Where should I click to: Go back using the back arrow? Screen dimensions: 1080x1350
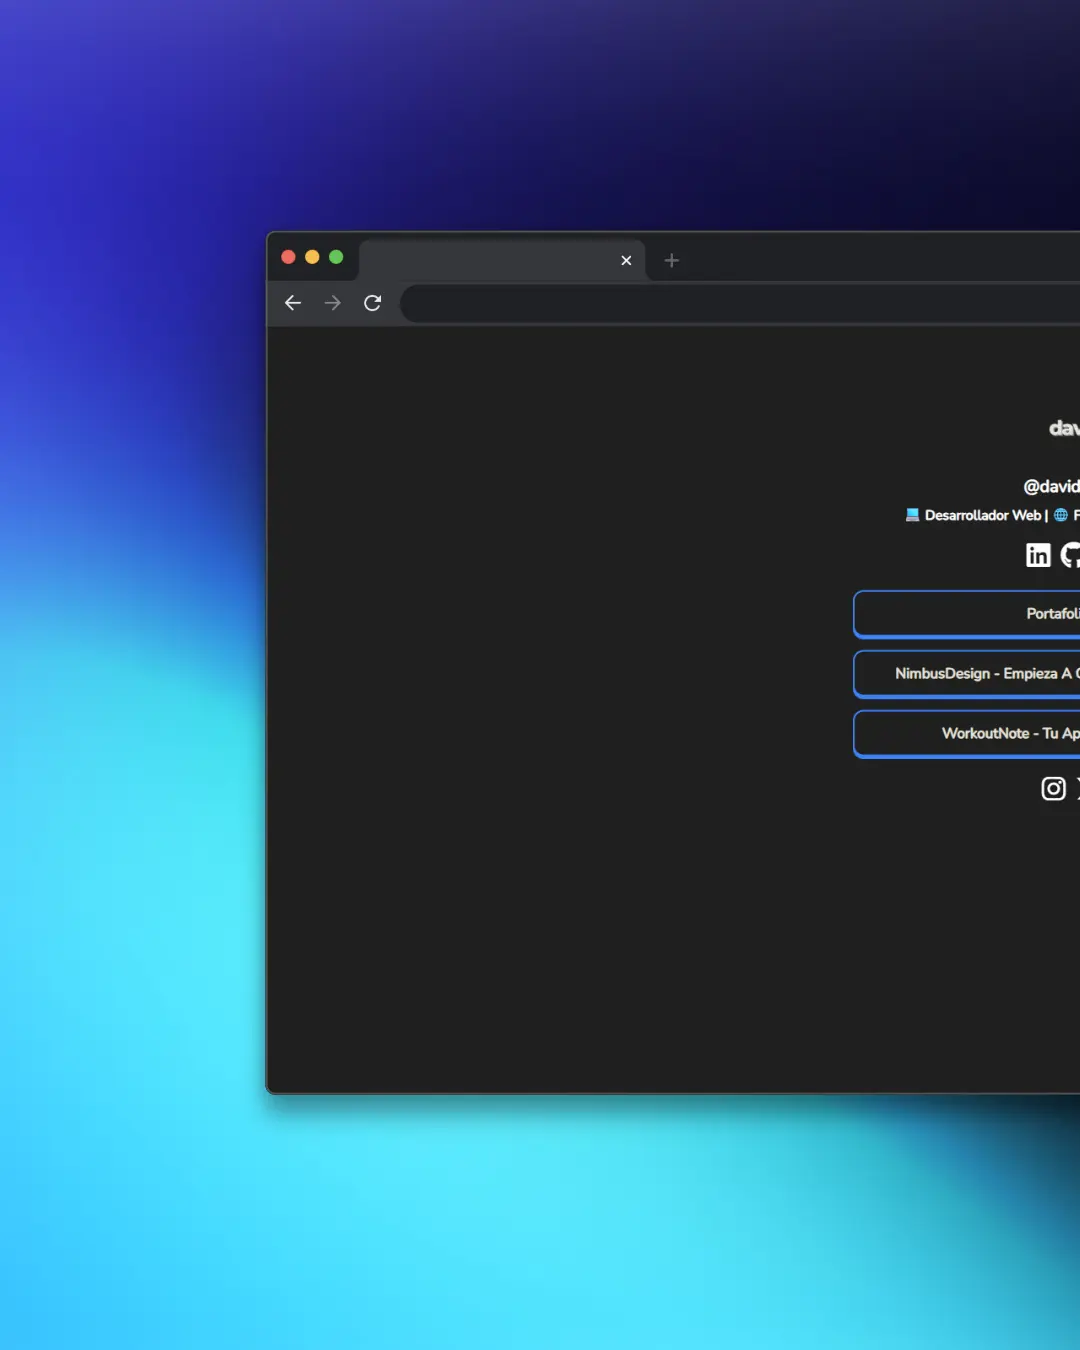click(293, 303)
